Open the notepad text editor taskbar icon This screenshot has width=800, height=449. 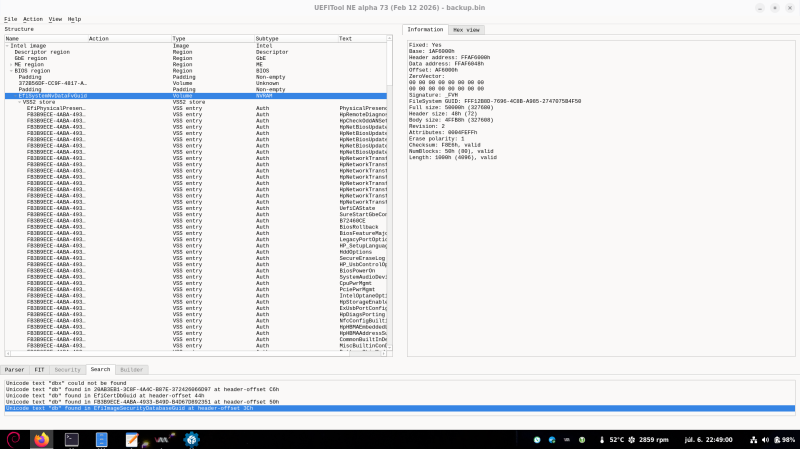[132, 439]
